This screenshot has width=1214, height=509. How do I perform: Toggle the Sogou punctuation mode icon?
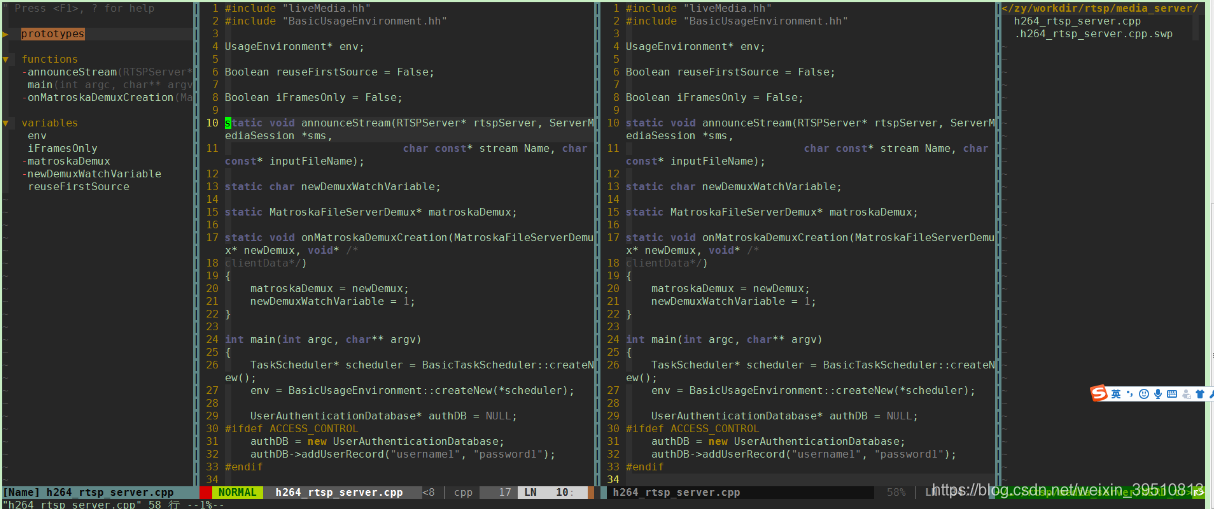coord(1130,394)
